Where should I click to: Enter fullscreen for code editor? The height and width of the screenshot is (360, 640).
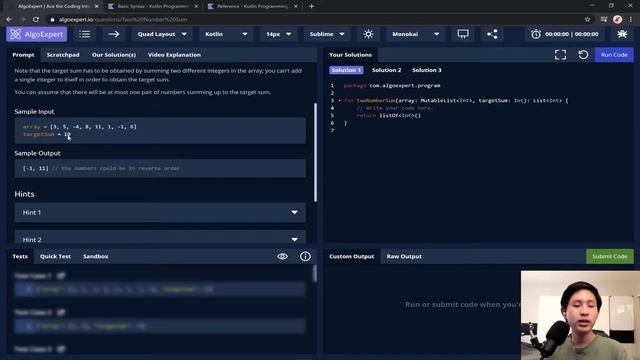[560, 55]
